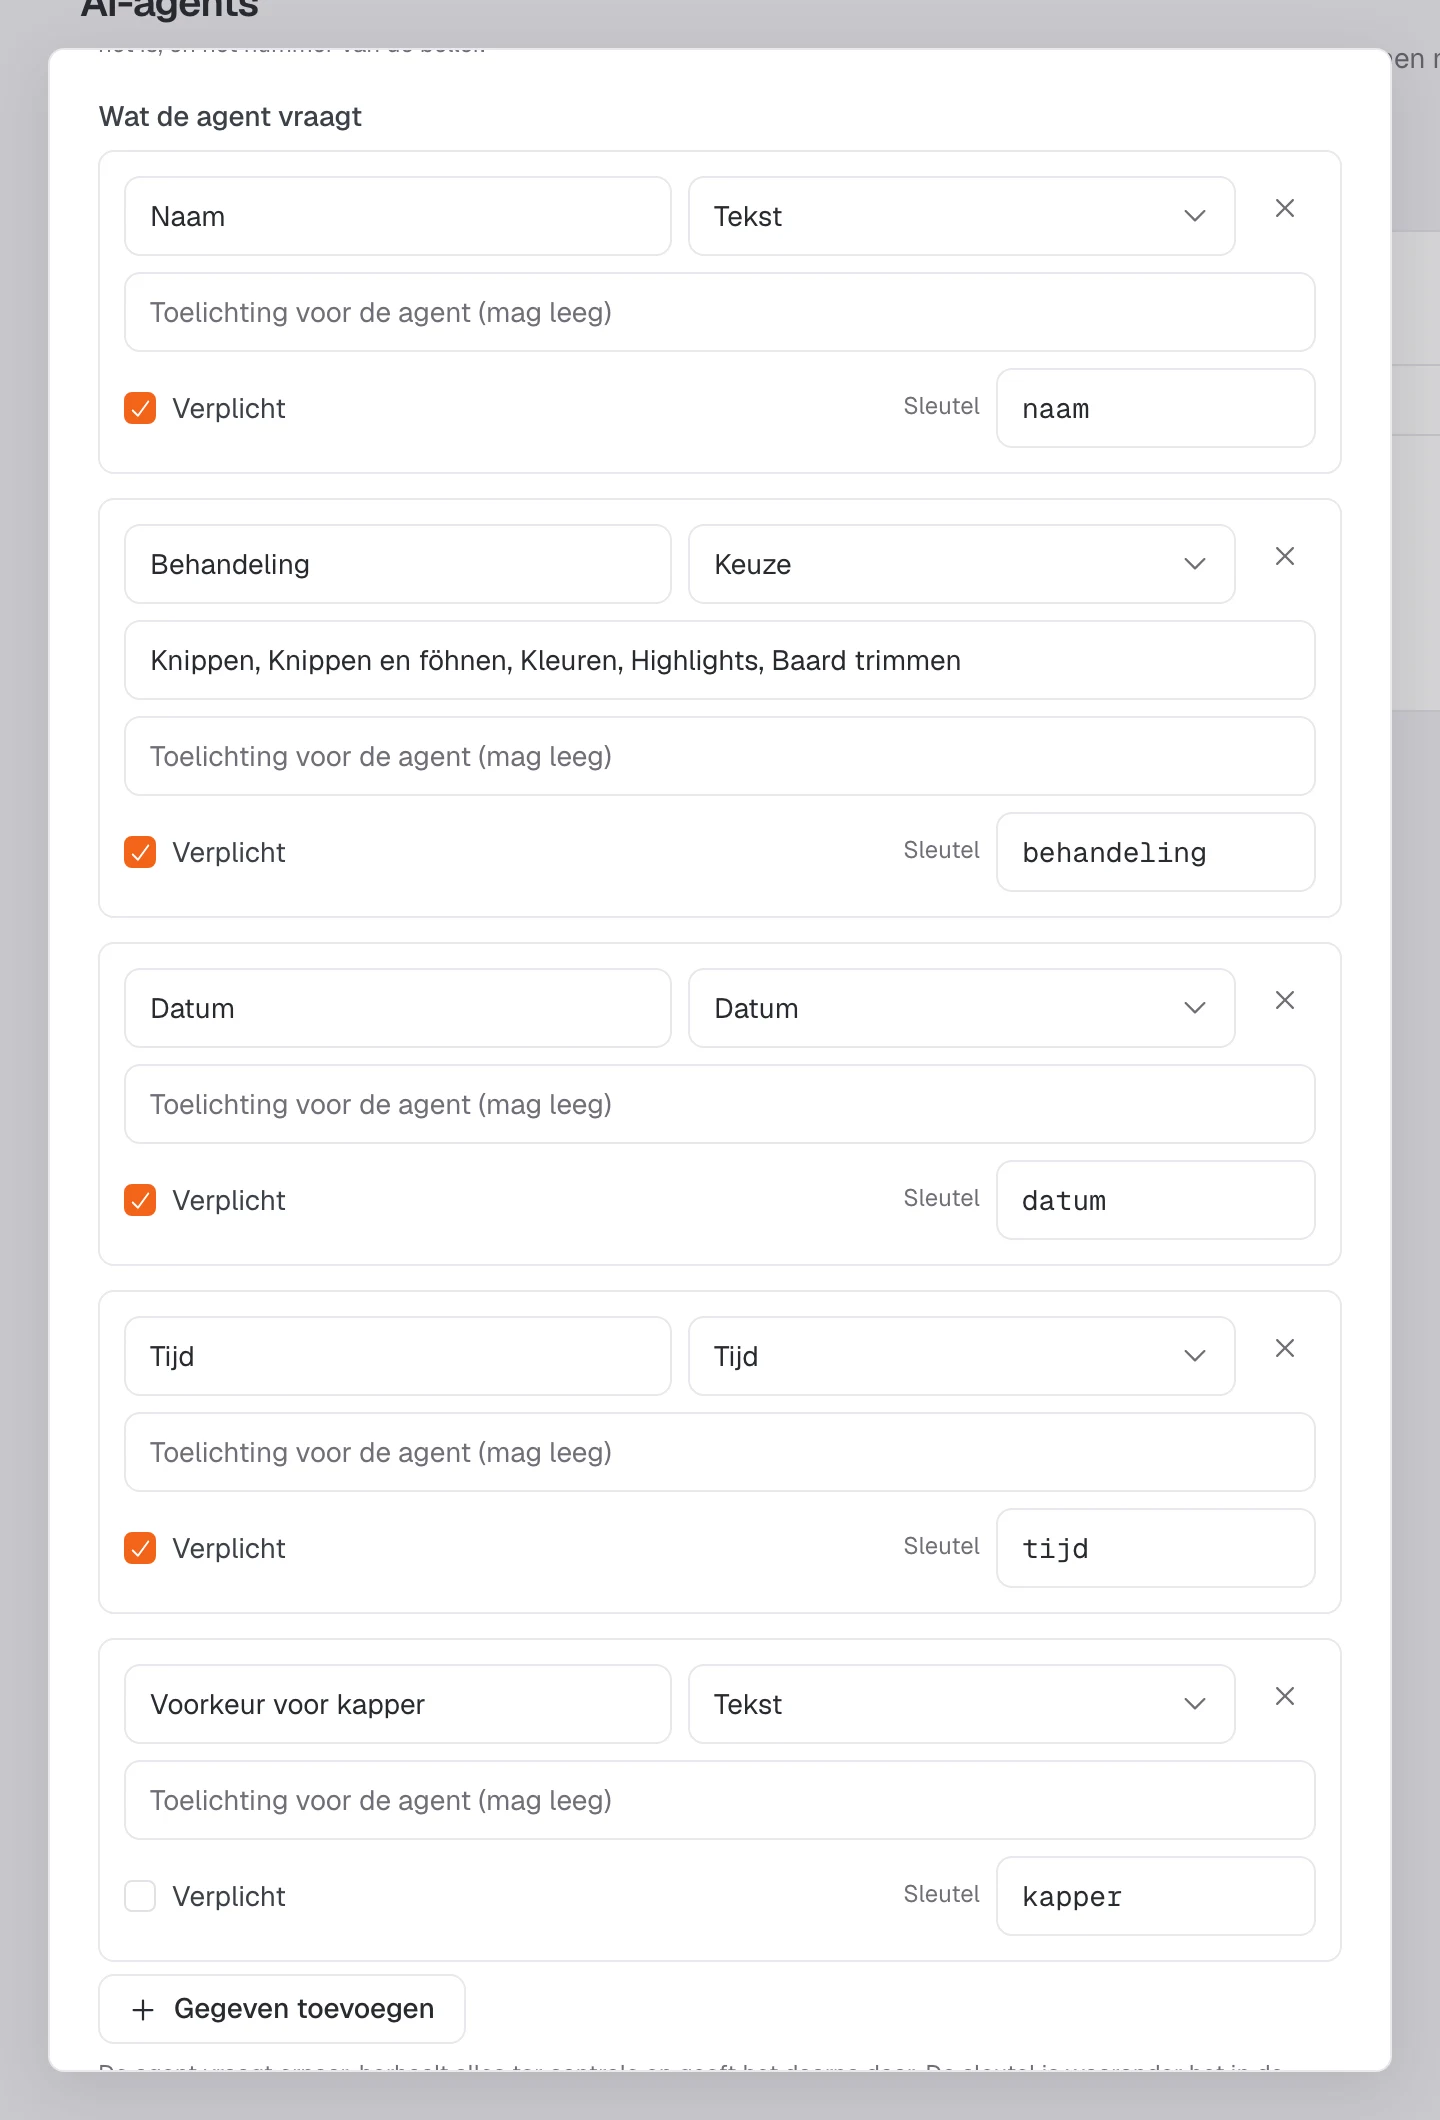1440x2120 pixels.
Task: Toggle Verplicht checkbox in the Datum card
Action: (x=140, y=1200)
